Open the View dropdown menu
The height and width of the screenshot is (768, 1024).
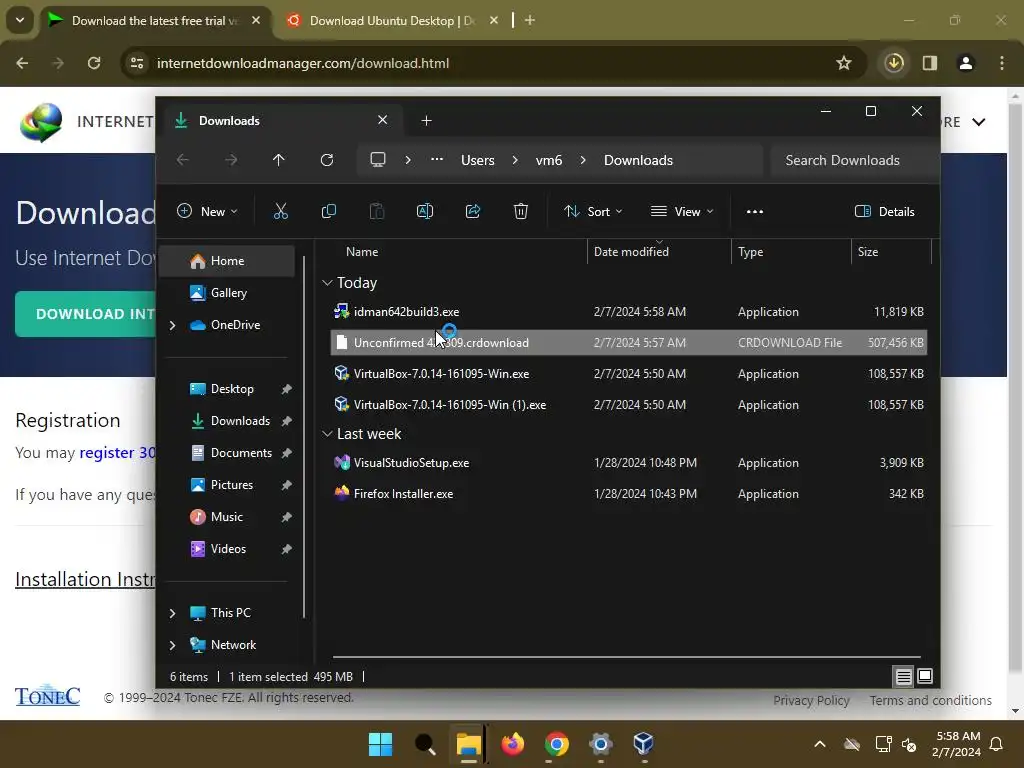click(682, 211)
